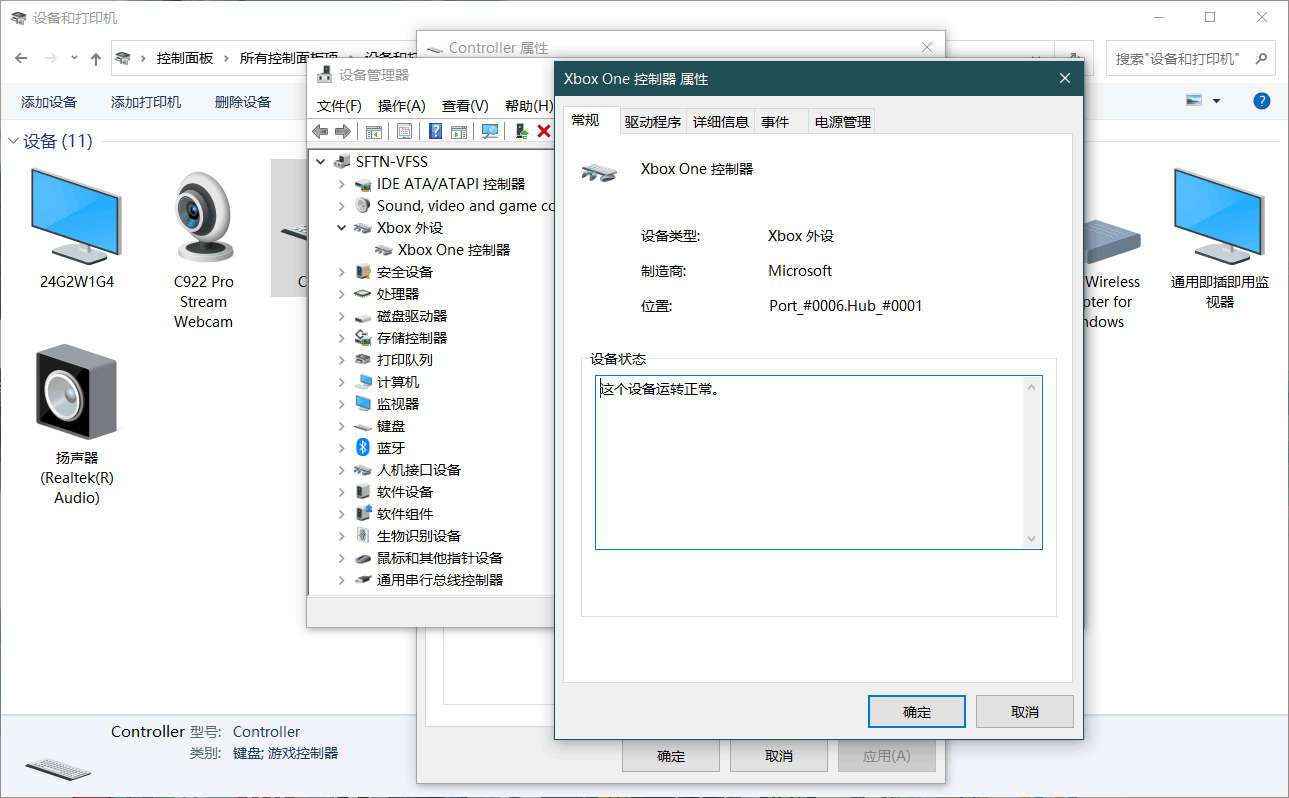Open the recent locations dropdown in Explorer
The width and height of the screenshot is (1289, 798).
pos(75,58)
